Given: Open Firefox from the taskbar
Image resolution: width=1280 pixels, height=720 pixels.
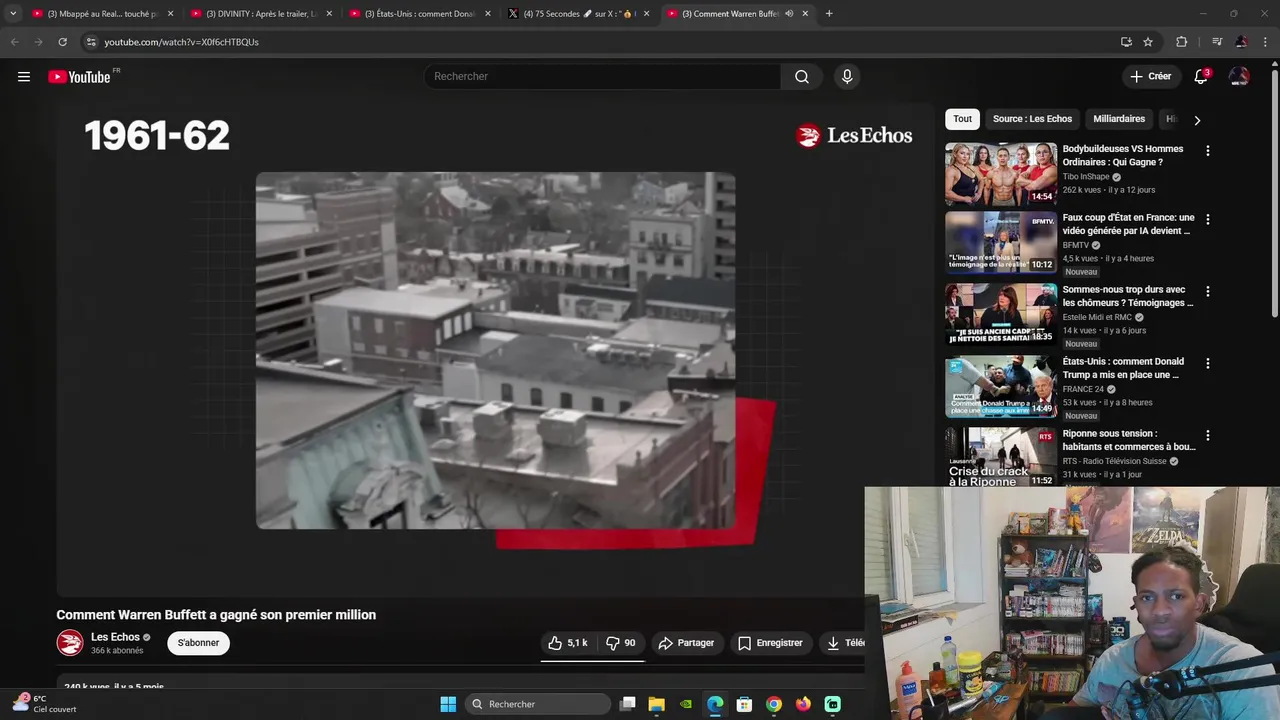Looking at the screenshot, I should tap(803, 704).
